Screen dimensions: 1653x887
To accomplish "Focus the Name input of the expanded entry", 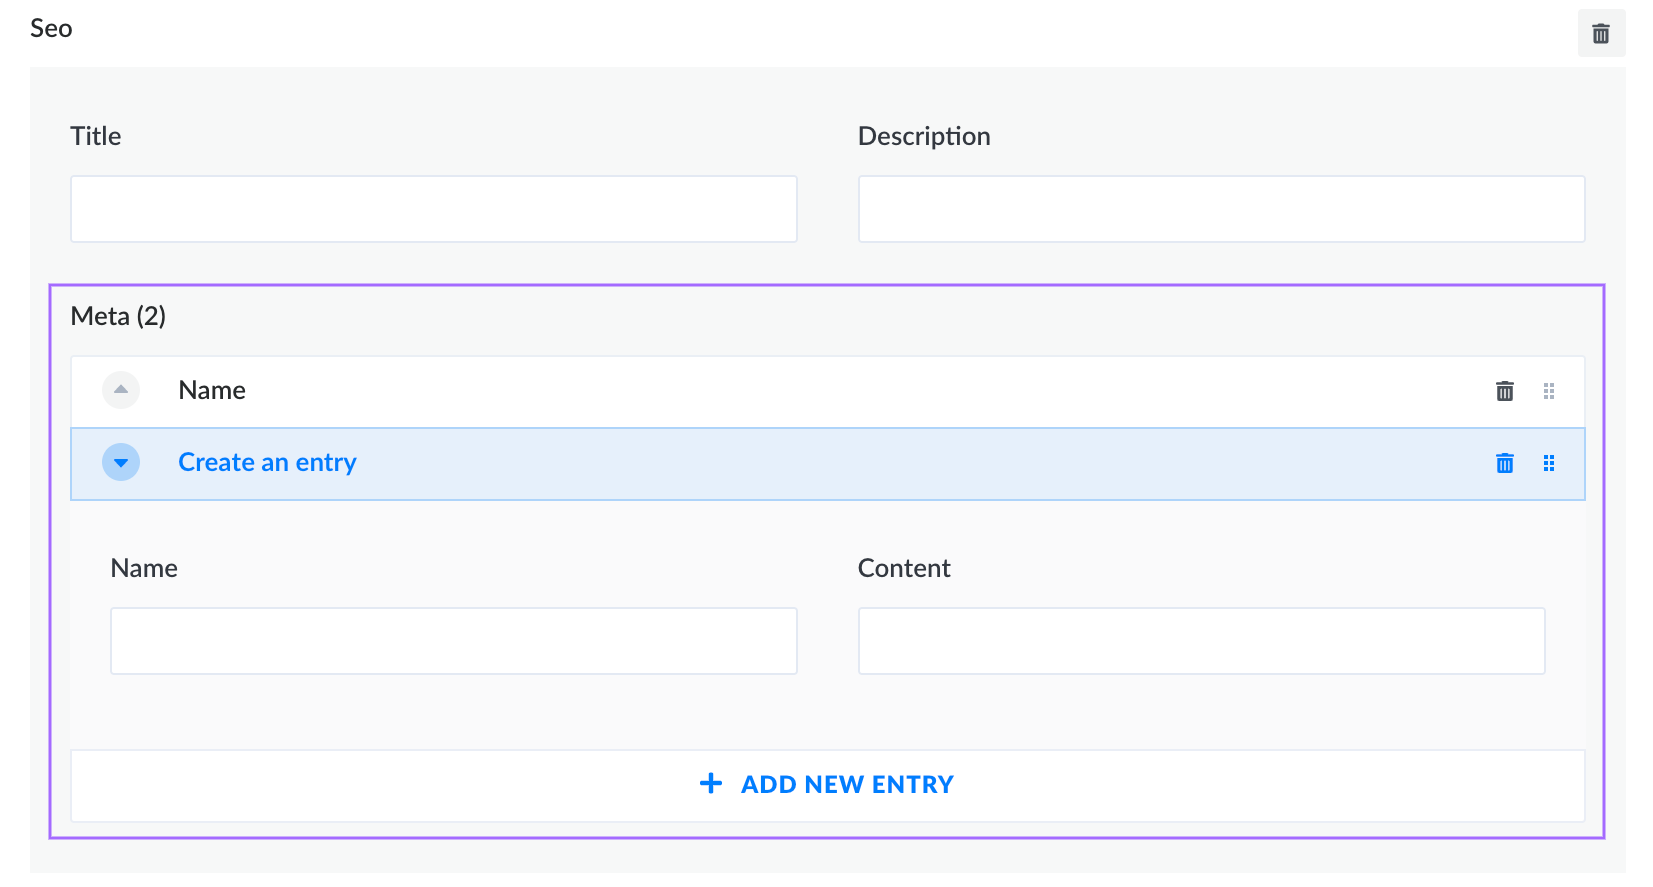I will click(x=452, y=640).
